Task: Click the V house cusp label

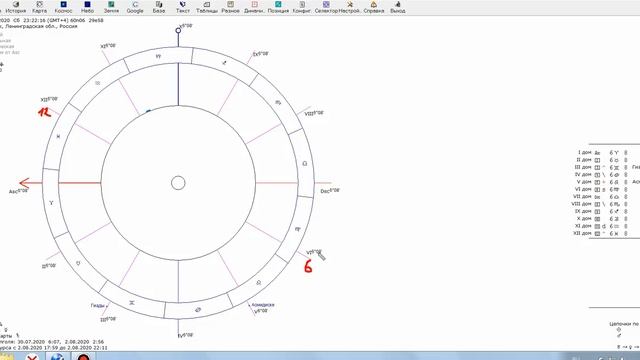Action: (261, 311)
